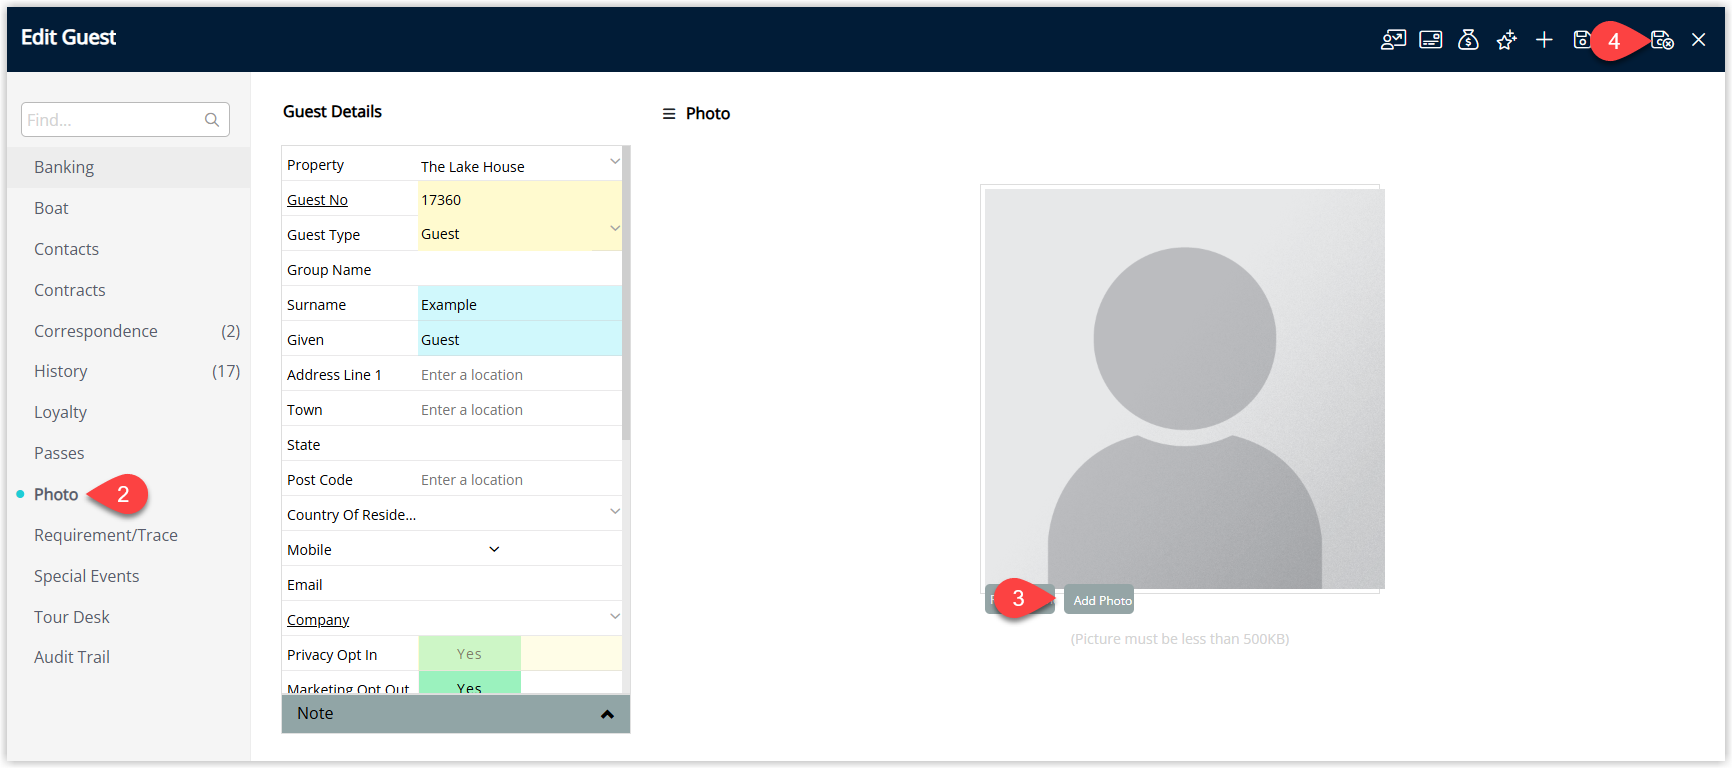
Task: Click the floppy disk save icon
Action: point(1581,40)
